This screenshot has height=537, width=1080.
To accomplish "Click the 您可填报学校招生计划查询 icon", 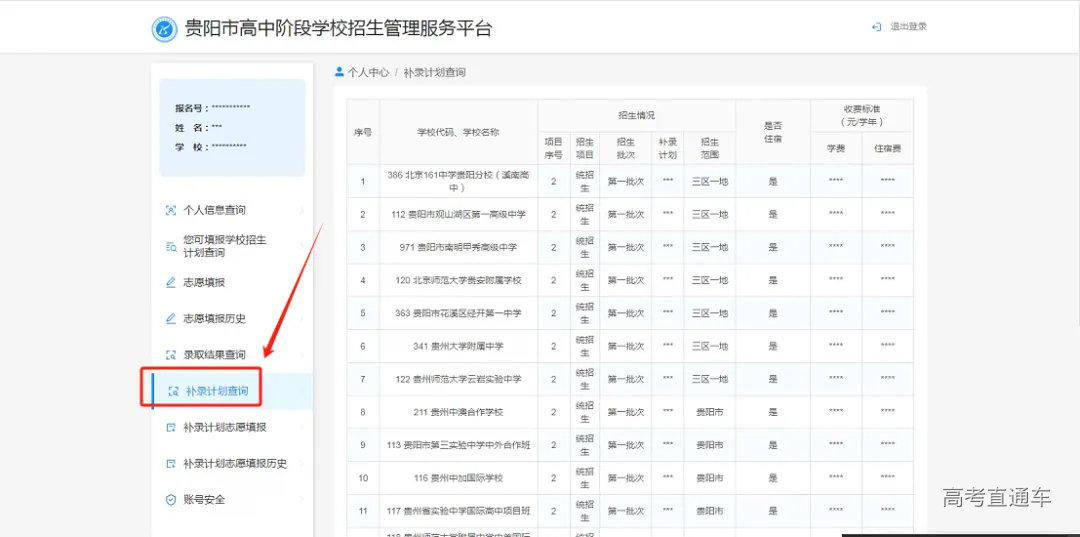I will pyautogui.click(x=172, y=246).
